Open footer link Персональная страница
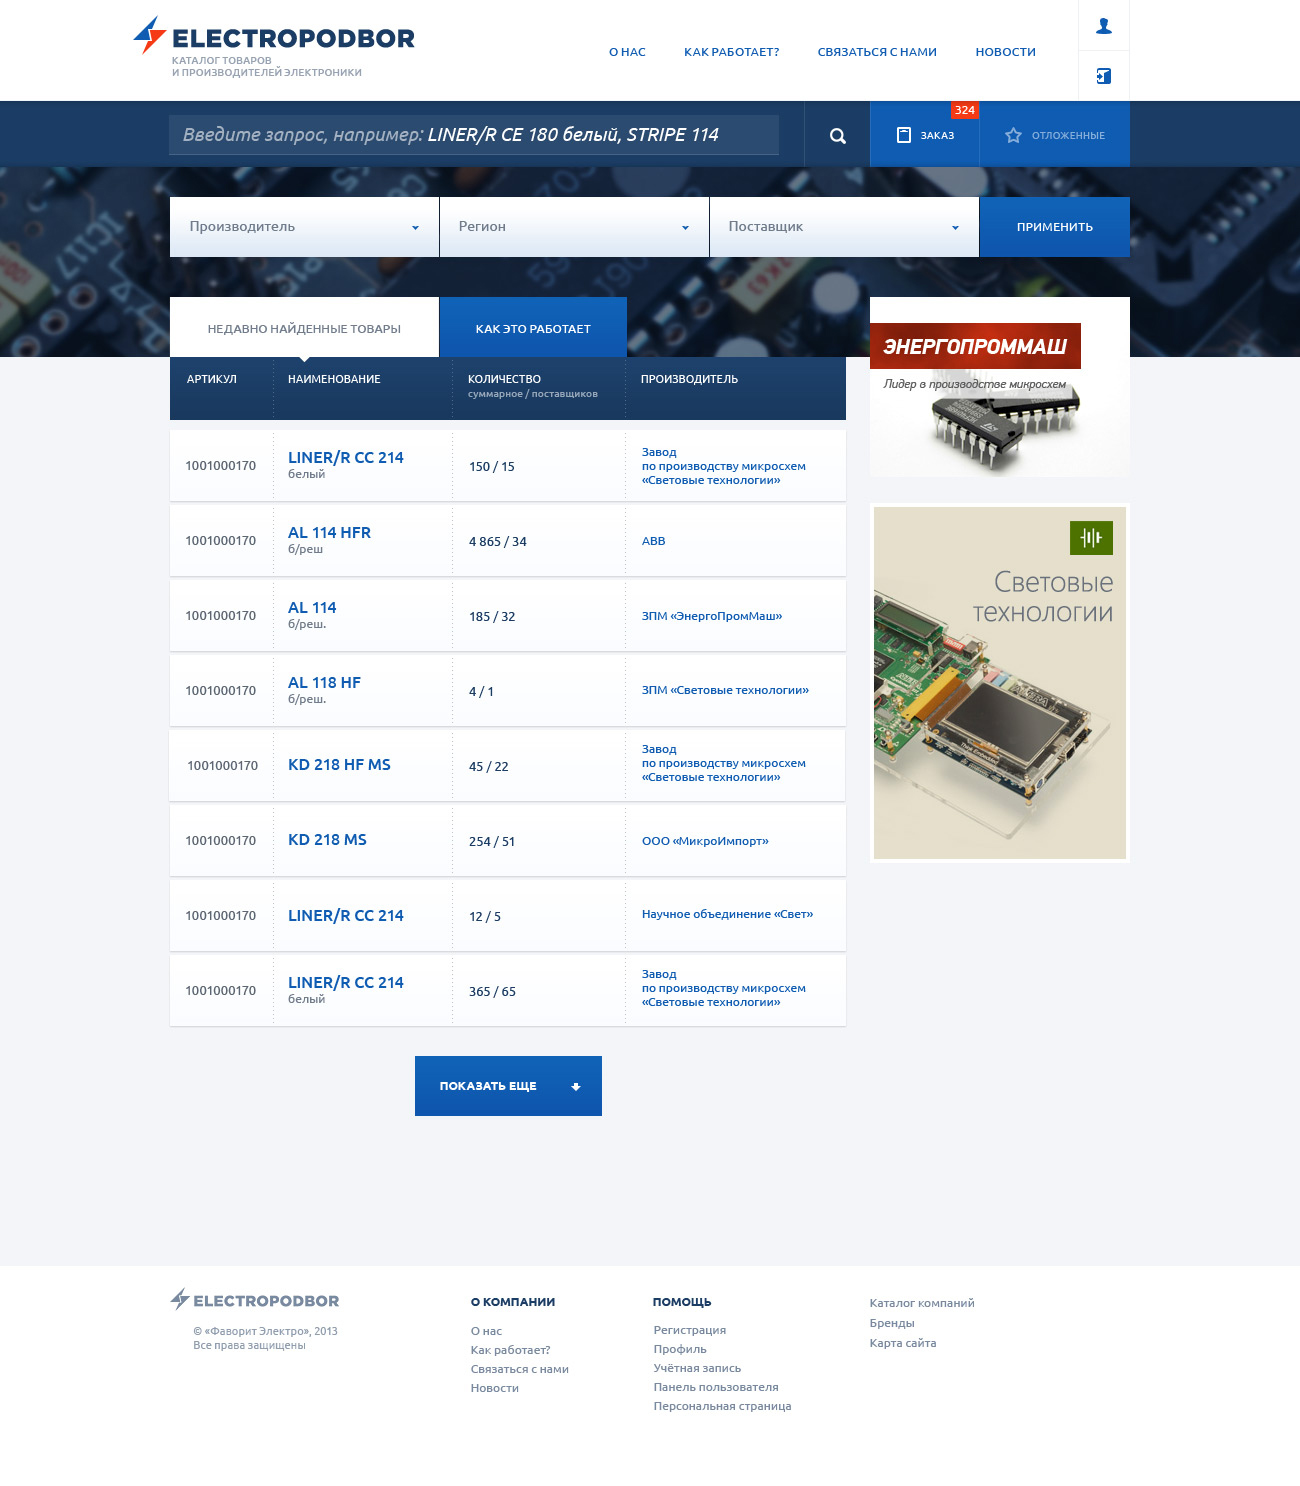The image size is (1300, 1486). pyautogui.click(x=722, y=1406)
